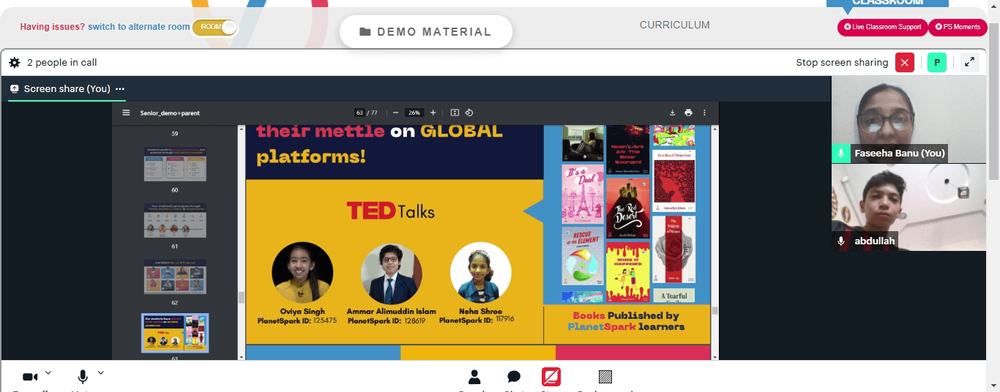
Task: Stop screen sharing with red X button
Action: pyautogui.click(x=904, y=62)
